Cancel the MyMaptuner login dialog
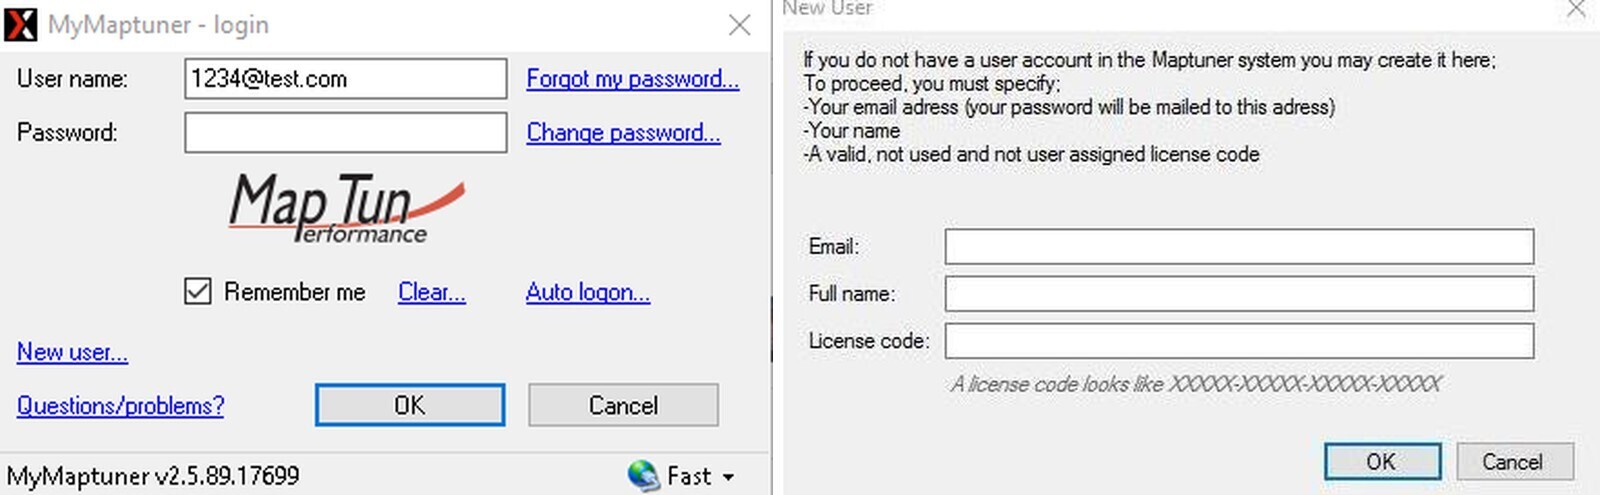Viewport: 1600px width, 495px height. point(623,405)
